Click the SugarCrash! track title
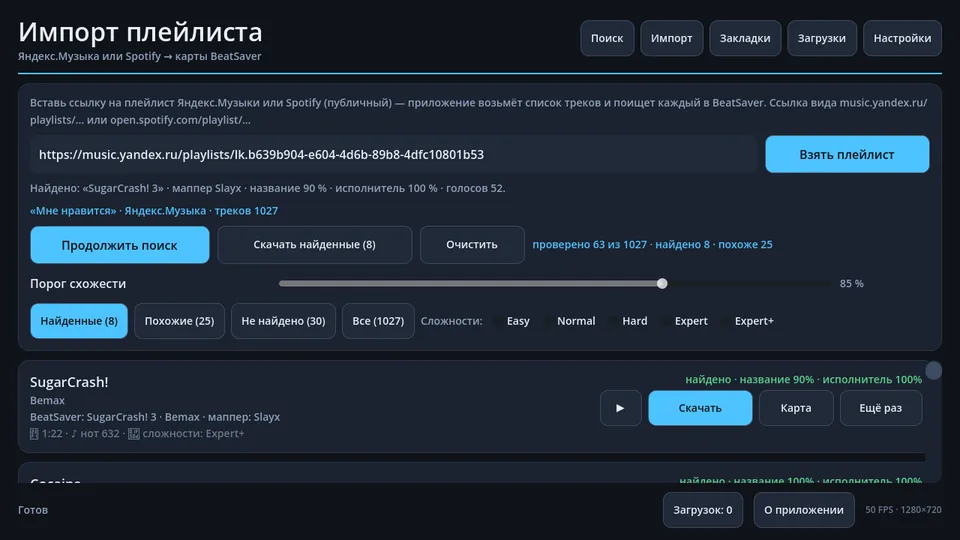The width and height of the screenshot is (960, 540). point(69,382)
